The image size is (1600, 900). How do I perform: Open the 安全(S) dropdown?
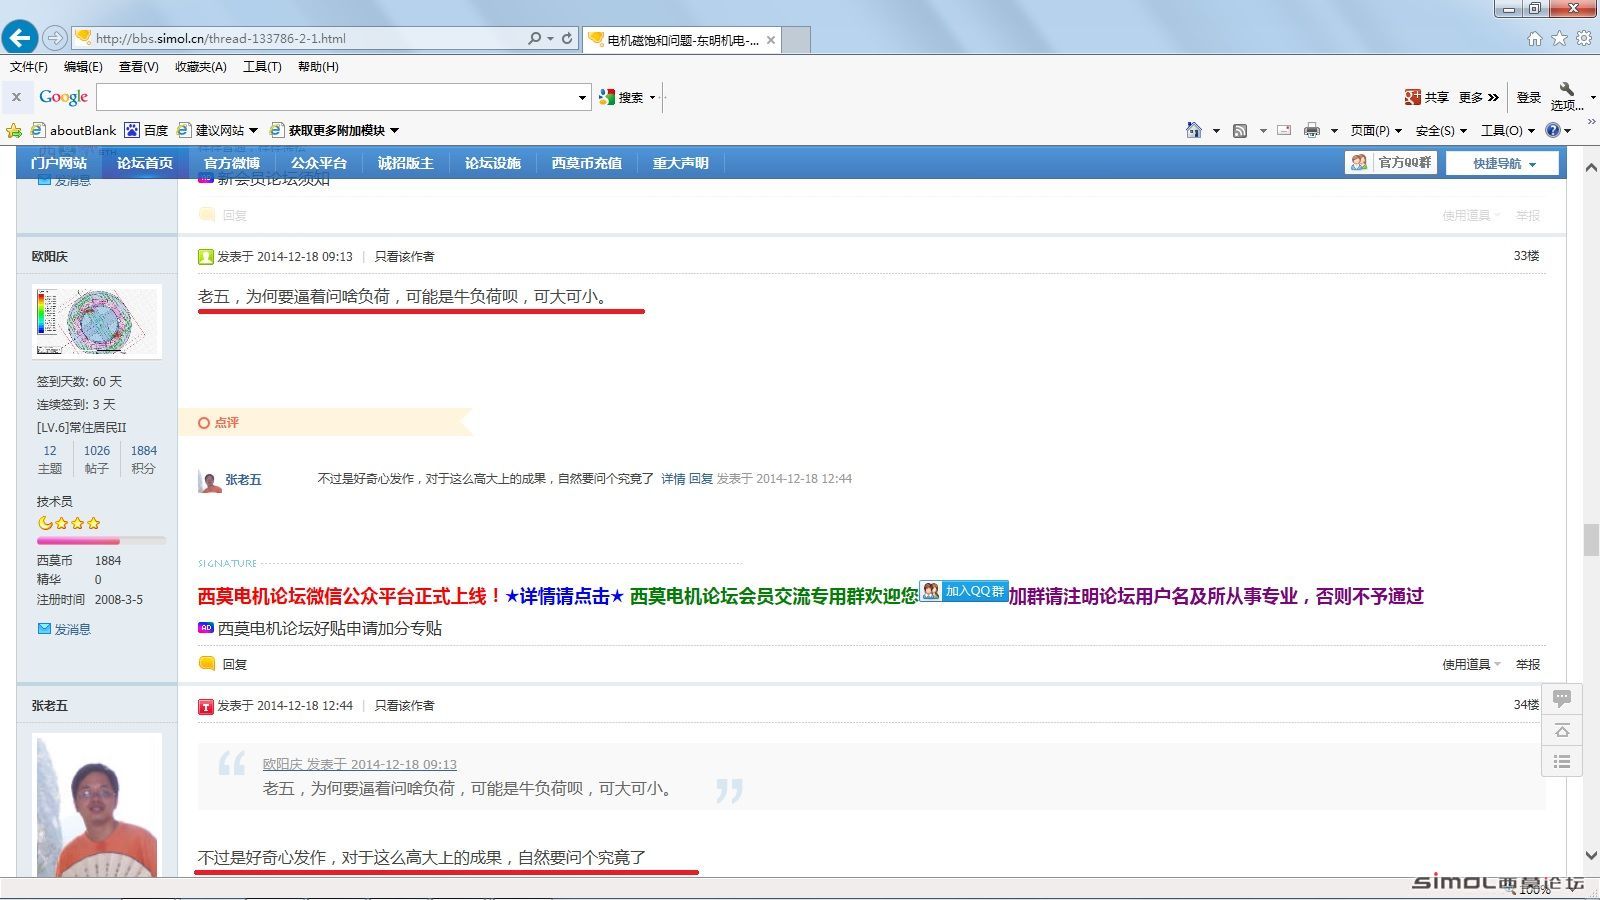click(1441, 130)
